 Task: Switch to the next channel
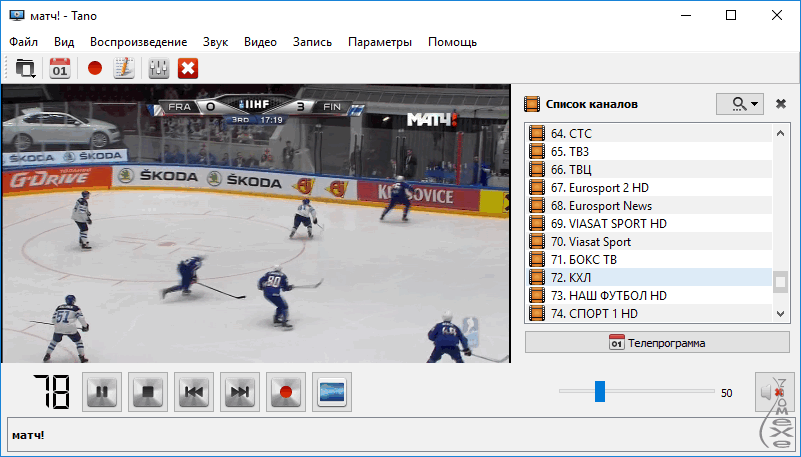[239, 392]
